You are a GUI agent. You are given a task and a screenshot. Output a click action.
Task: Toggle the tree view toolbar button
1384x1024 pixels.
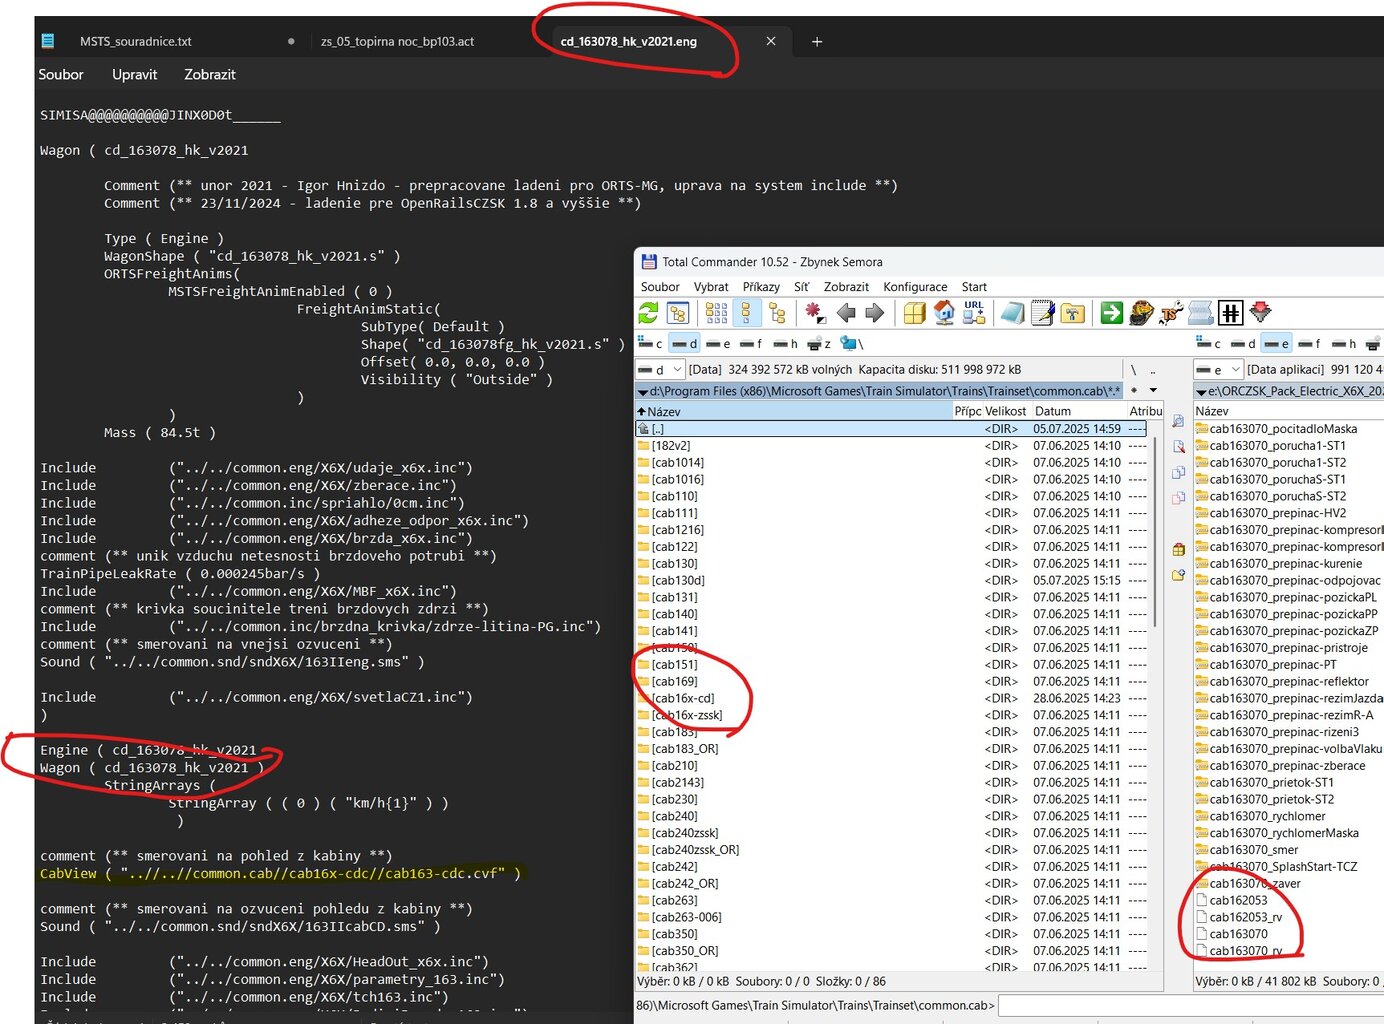777,313
